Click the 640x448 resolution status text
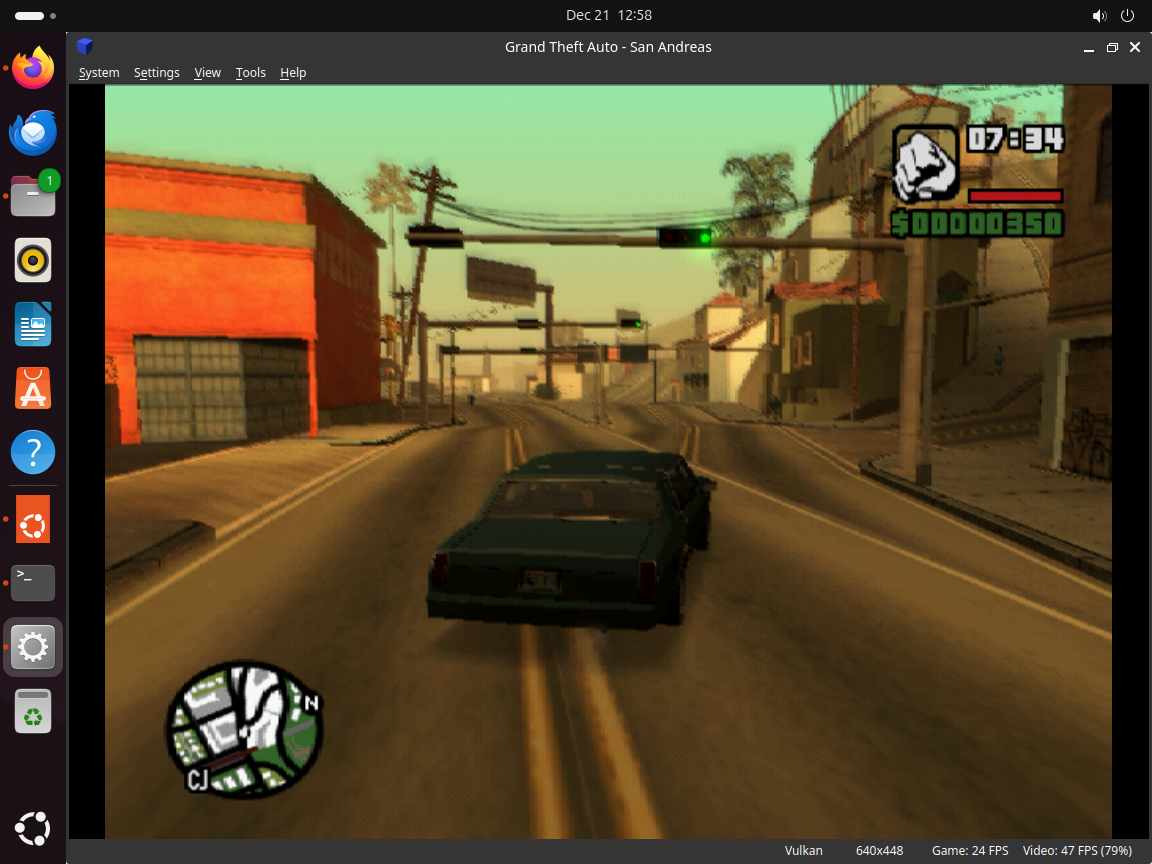 click(x=879, y=851)
